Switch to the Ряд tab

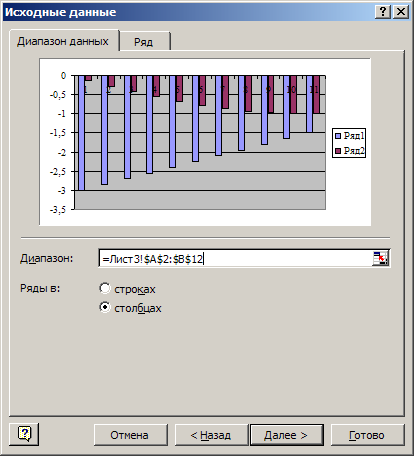pyautogui.click(x=144, y=41)
